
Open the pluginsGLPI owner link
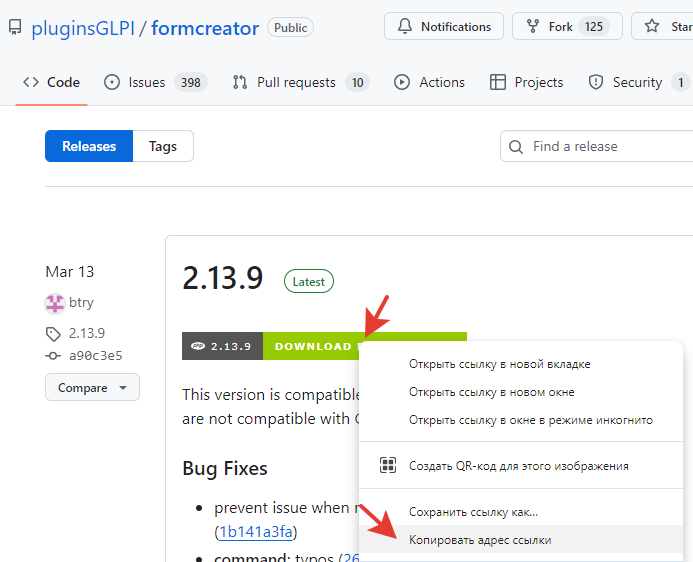[83, 28]
